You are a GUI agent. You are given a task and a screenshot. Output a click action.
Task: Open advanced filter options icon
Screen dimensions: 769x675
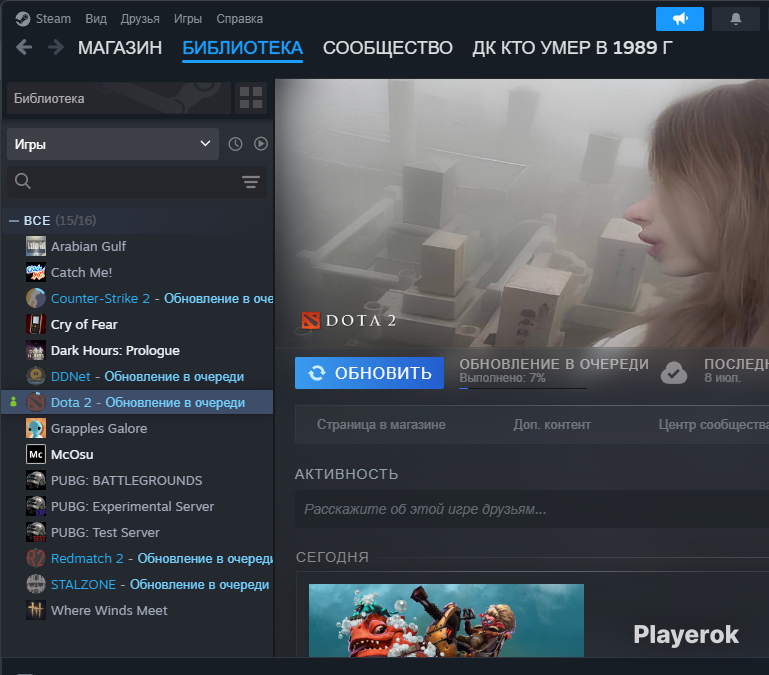coord(251,182)
